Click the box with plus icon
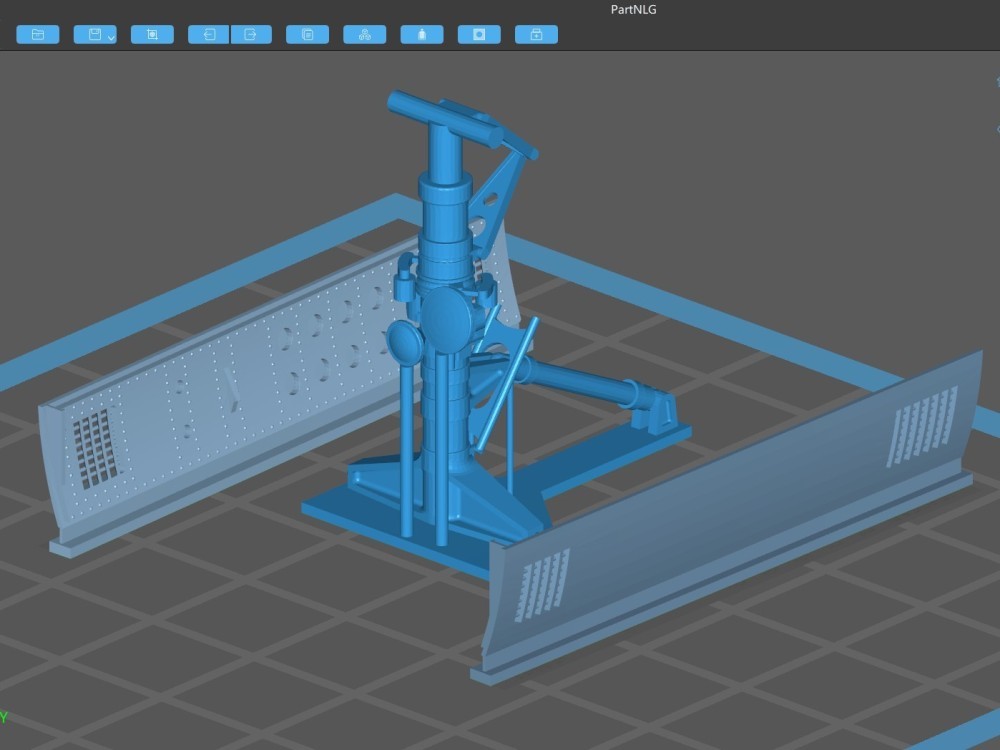Screen dimensions: 1000x750 click(x=536, y=35)
